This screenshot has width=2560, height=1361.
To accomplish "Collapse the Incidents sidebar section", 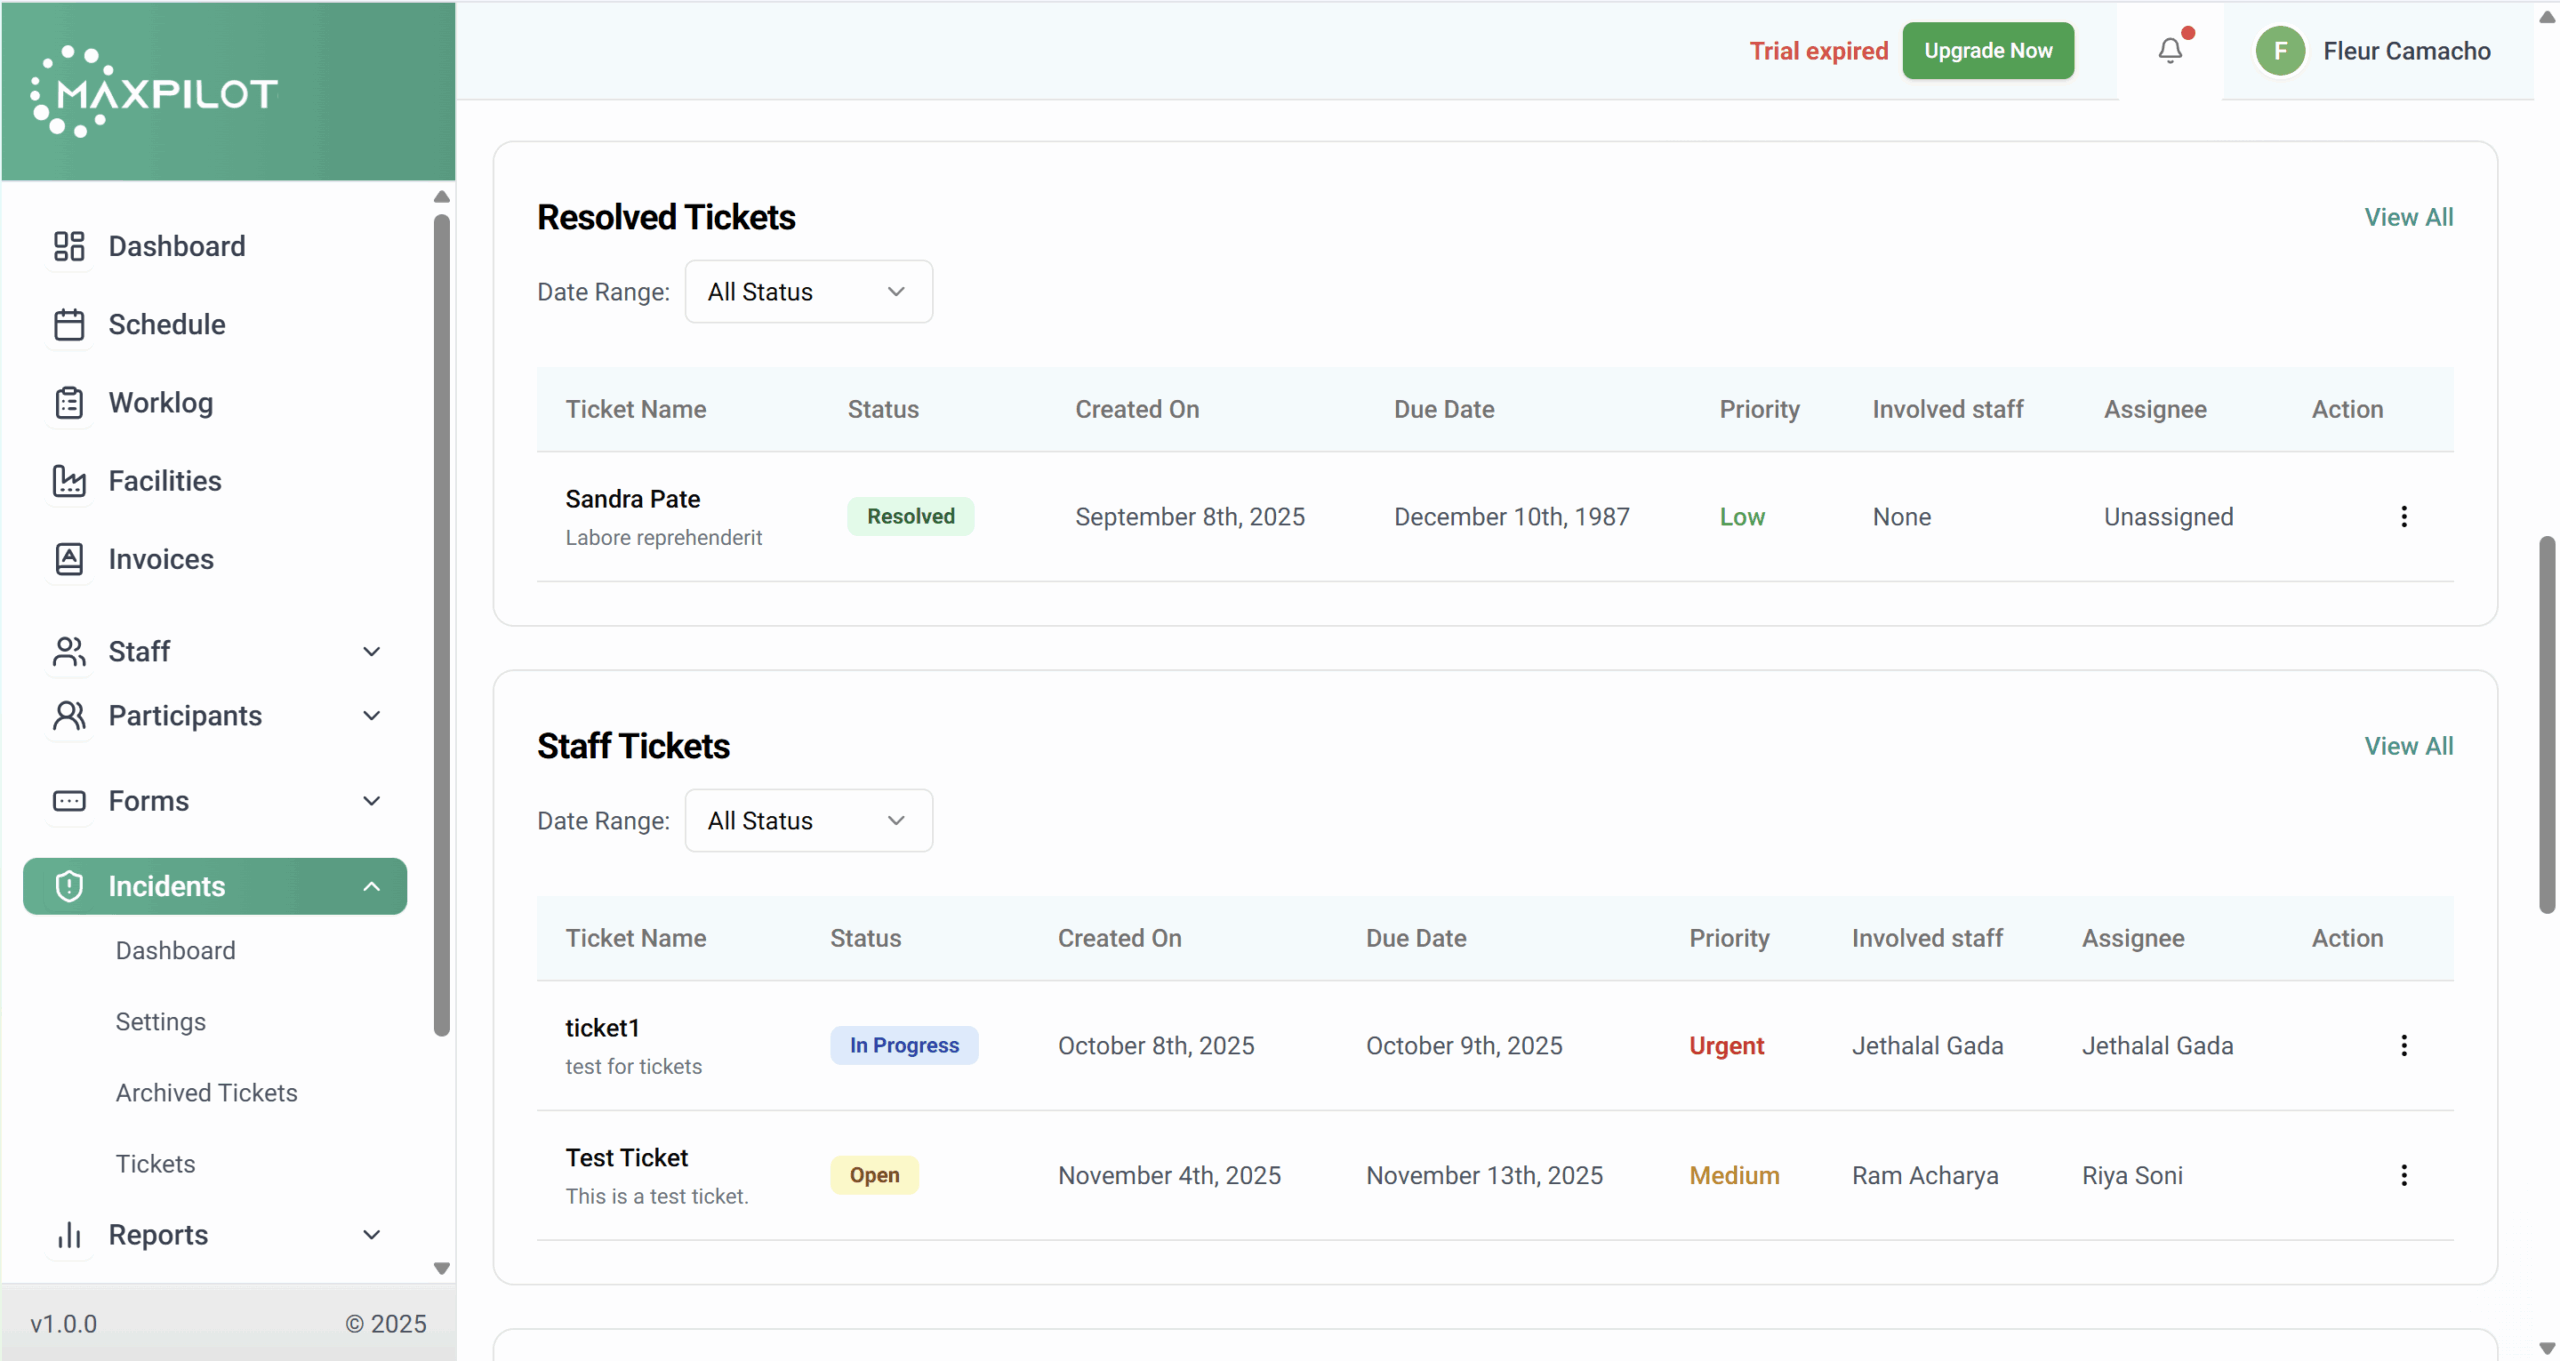I will pyautogui.click(x=371, y=887).
